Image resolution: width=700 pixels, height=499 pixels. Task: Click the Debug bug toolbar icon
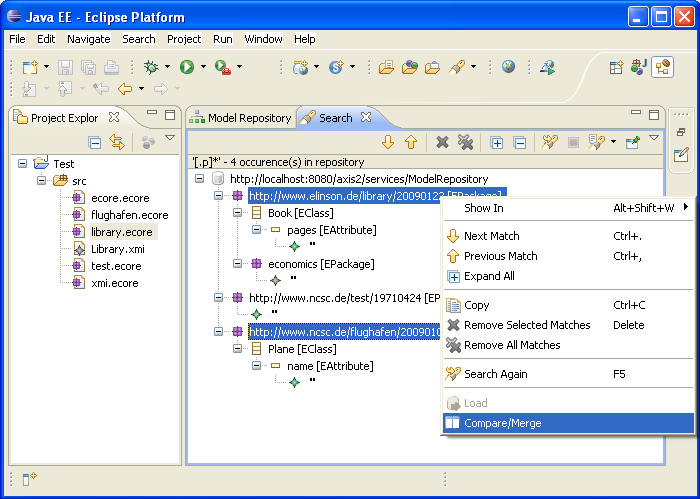coord(151,67)
